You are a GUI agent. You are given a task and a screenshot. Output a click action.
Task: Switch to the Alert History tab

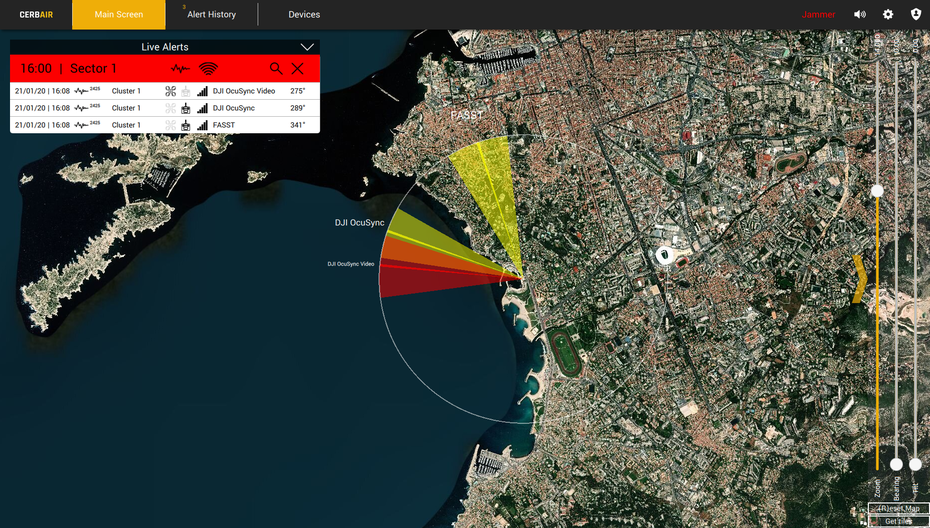(x=211, y=14)
